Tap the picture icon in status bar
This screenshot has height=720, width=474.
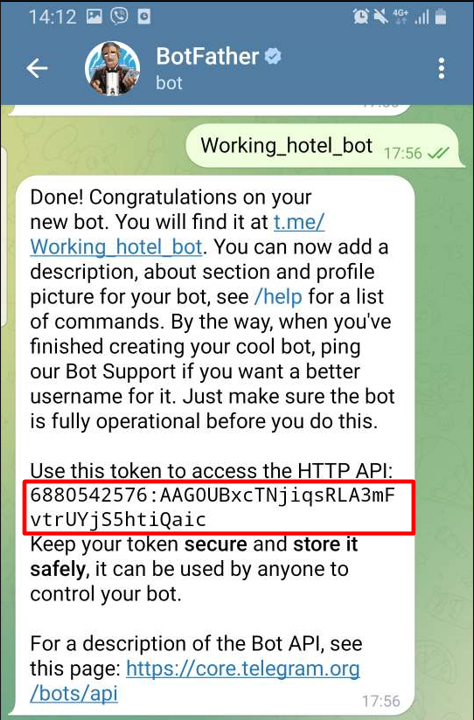click(94, 17)
